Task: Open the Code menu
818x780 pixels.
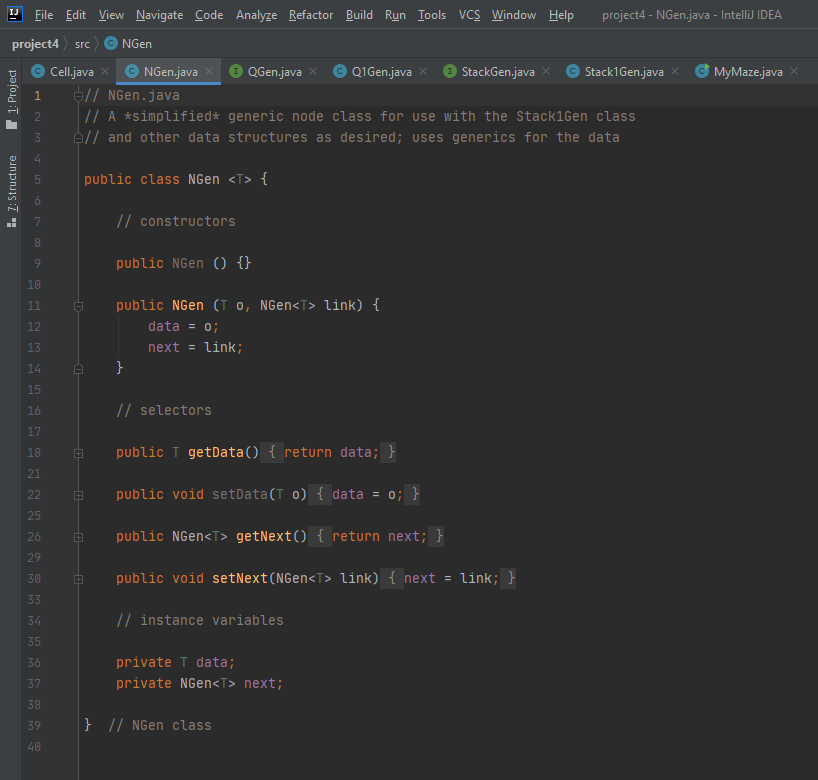Action: tap(209, 15)
